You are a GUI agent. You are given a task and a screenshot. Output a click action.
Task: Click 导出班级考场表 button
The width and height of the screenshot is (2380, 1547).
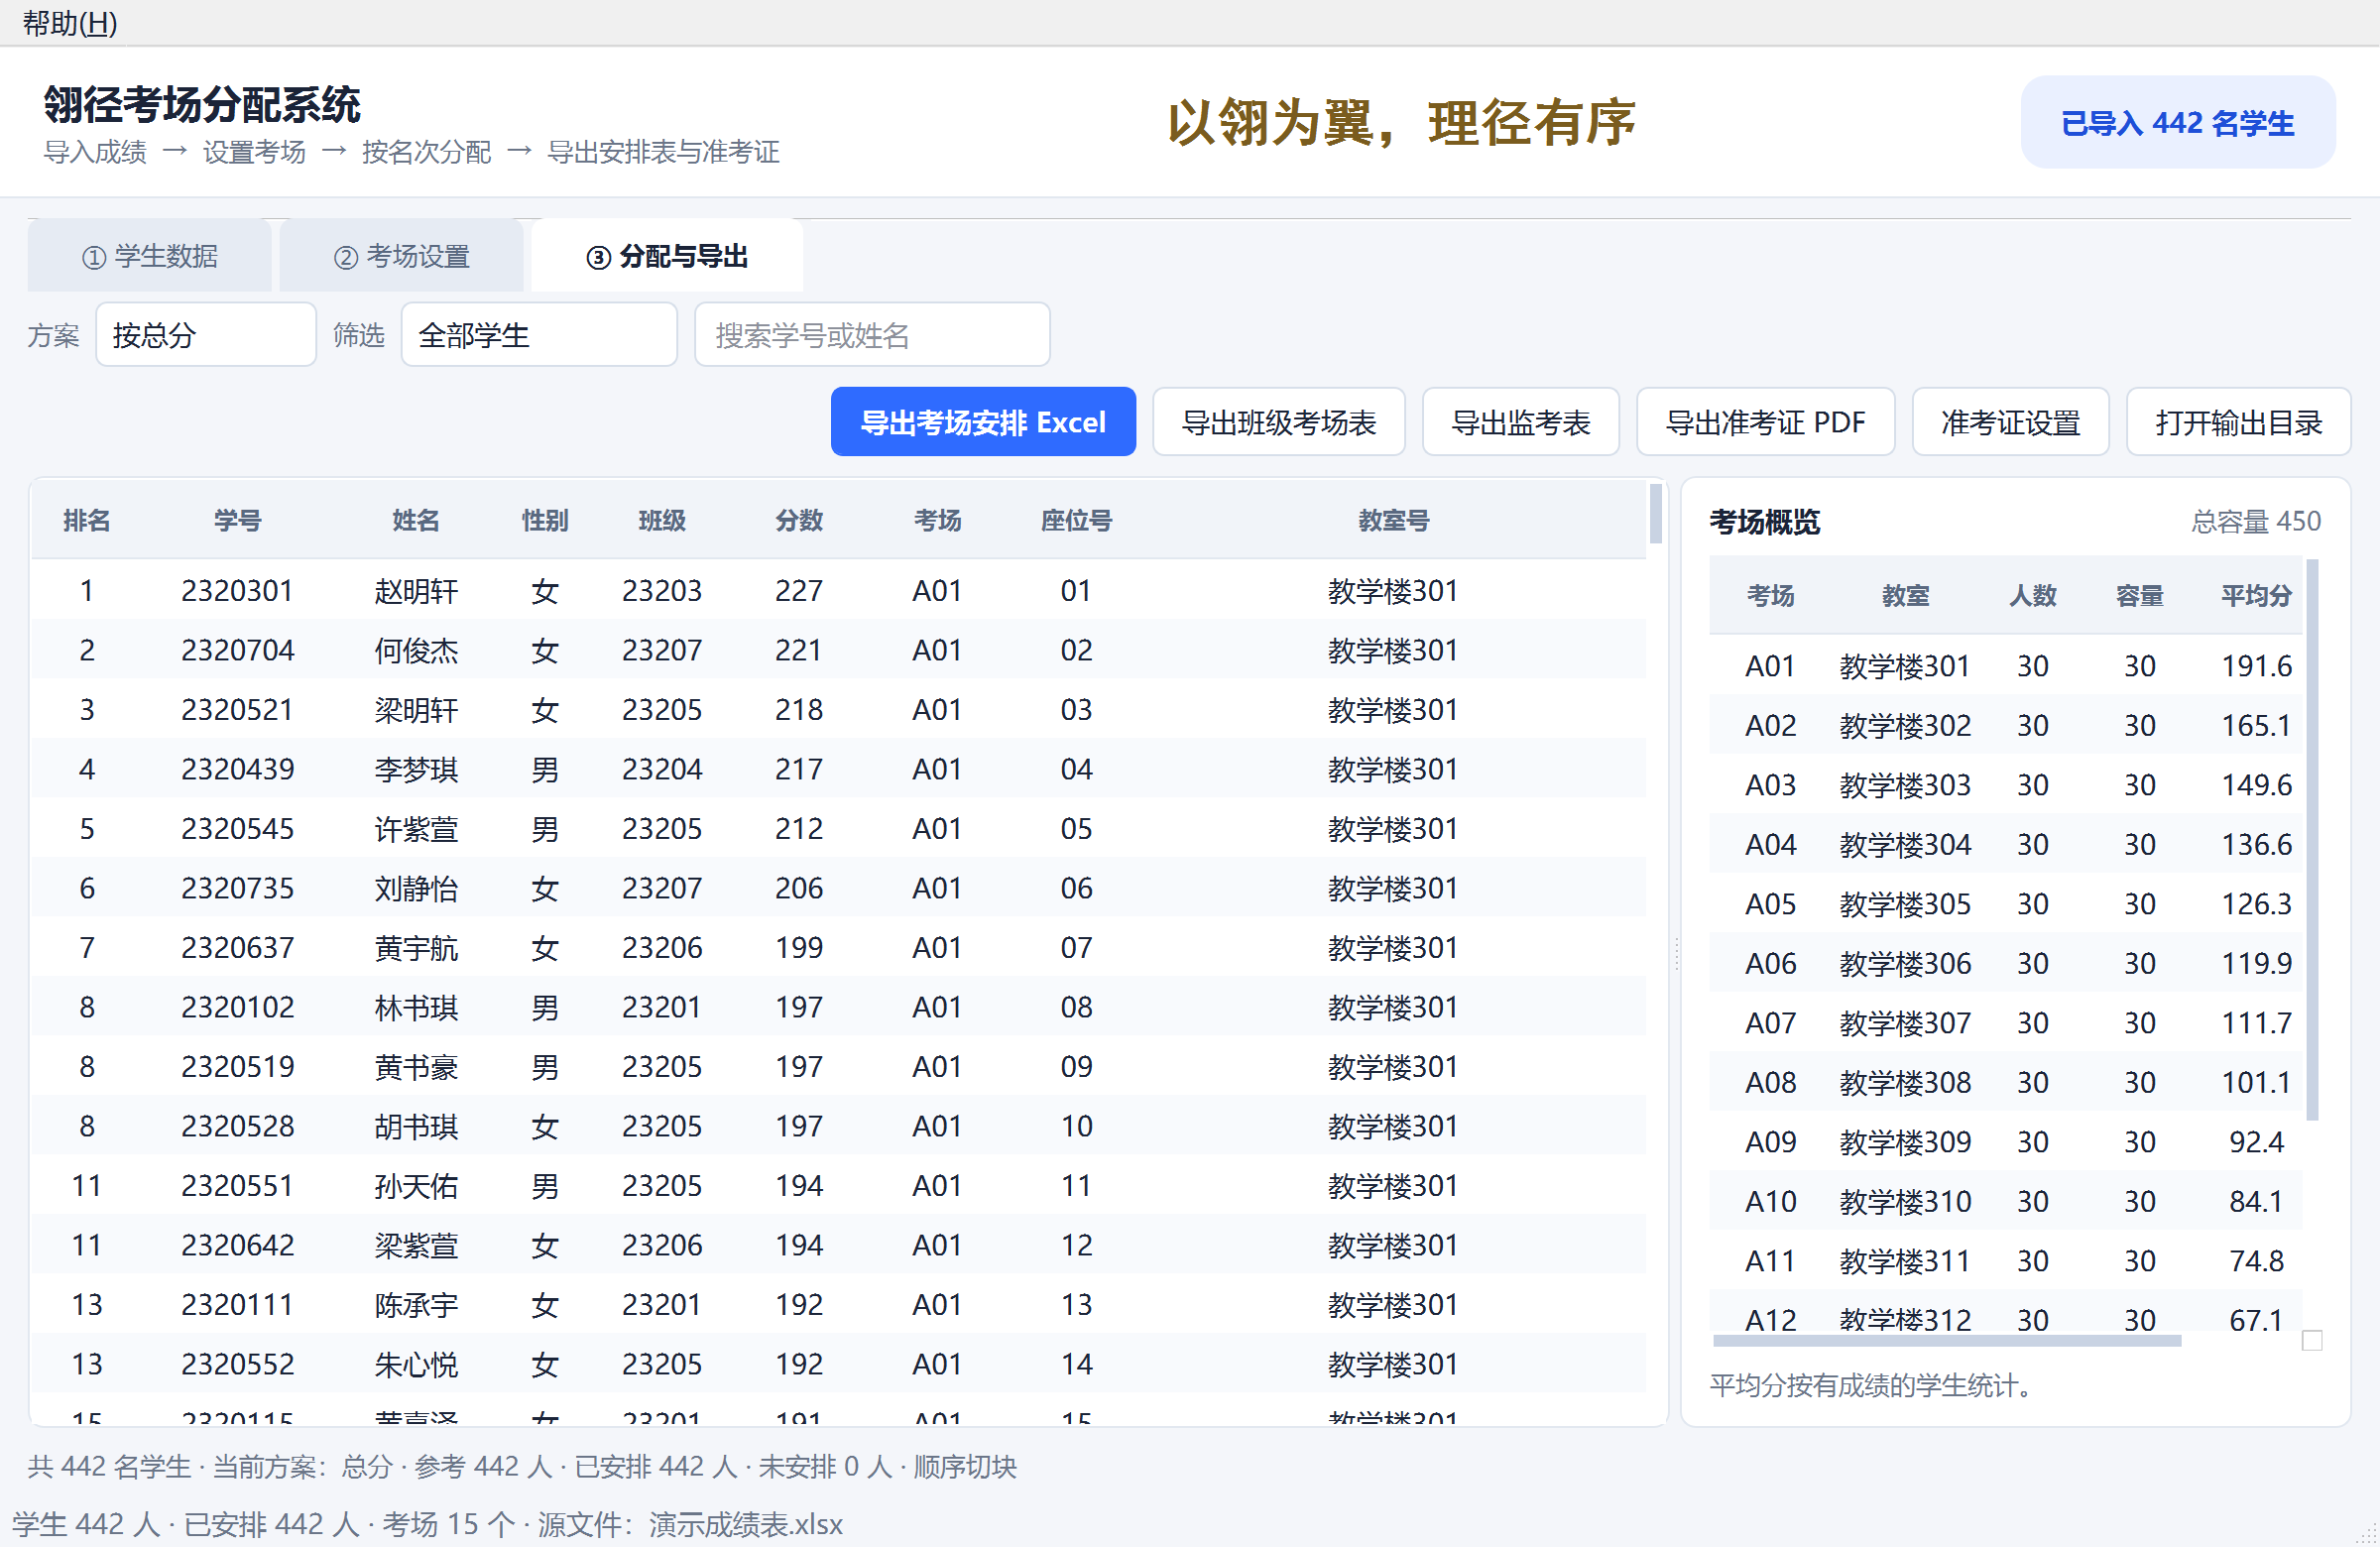1279,422
